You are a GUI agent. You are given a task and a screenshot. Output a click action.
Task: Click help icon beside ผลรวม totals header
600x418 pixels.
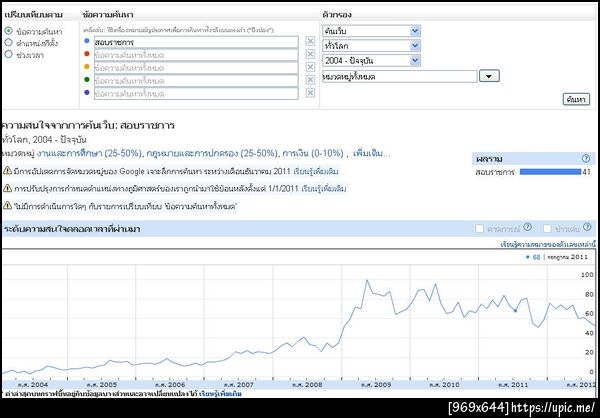click(585, 159)
